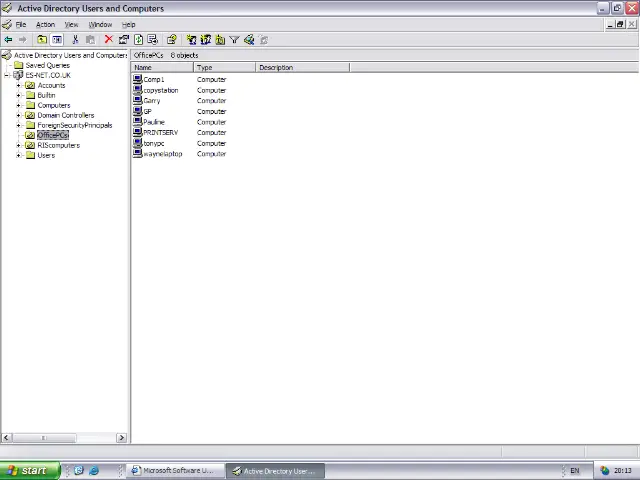Click the create new user toolbar icon
Viewport: 640px width, 480px height.
[x=191, y=40]
